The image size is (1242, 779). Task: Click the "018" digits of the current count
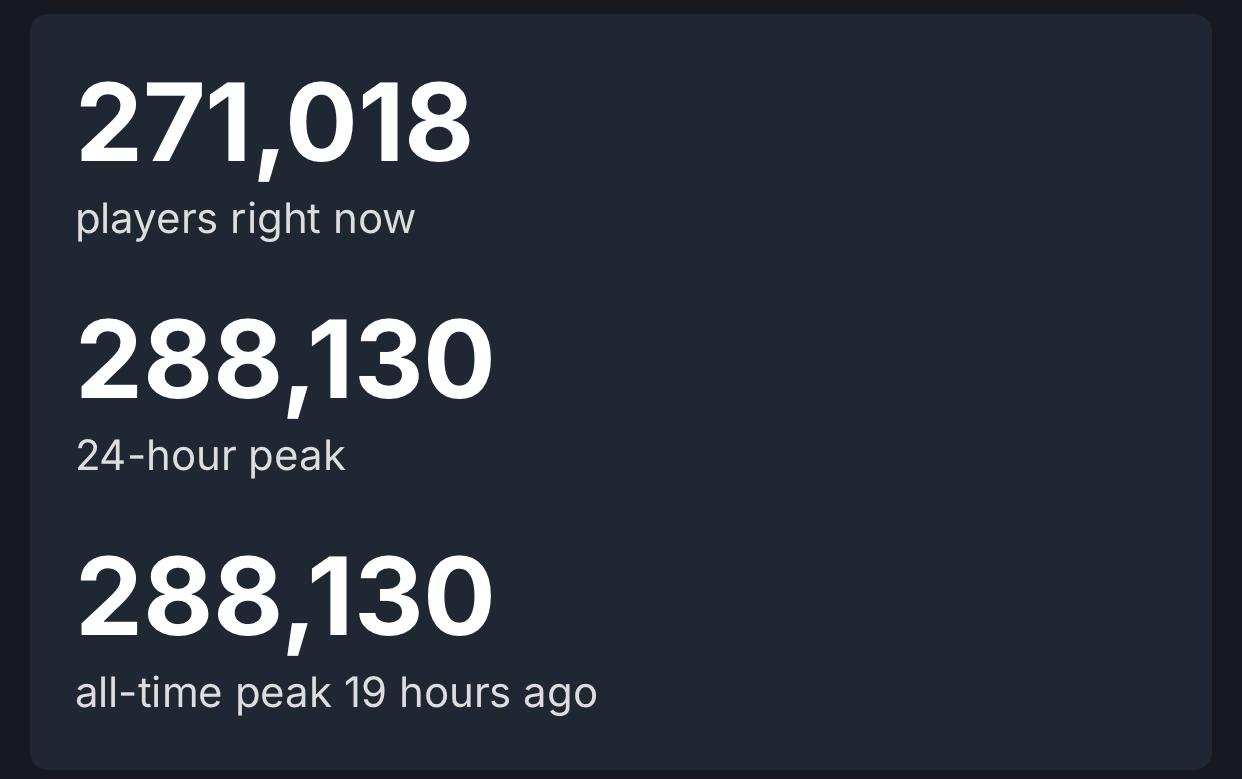click(x=378, y=124)
